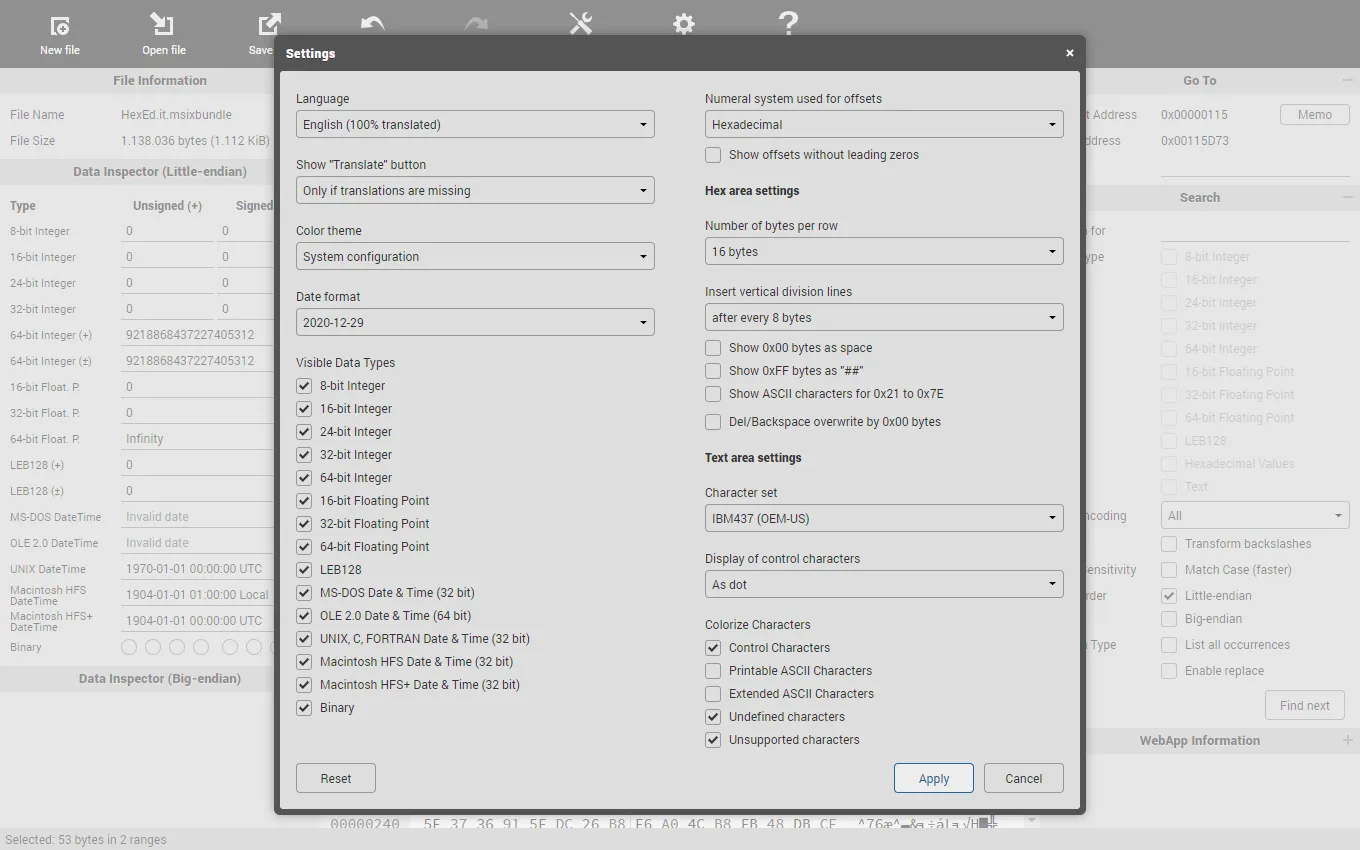Viewport: 1360px width, 850px height.
Task: Uncheck UNIX, C, FORTRAN Date & Time (32 bit)
Action: [x=304, y=639]
